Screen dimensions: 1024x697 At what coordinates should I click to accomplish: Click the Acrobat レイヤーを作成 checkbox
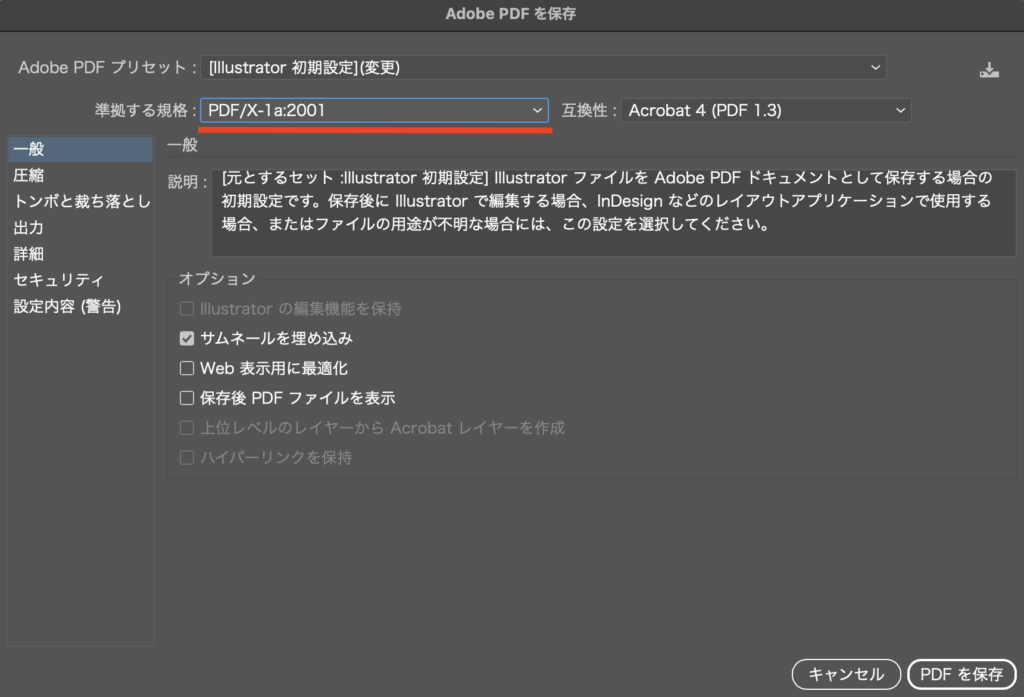tap(186, 427)
